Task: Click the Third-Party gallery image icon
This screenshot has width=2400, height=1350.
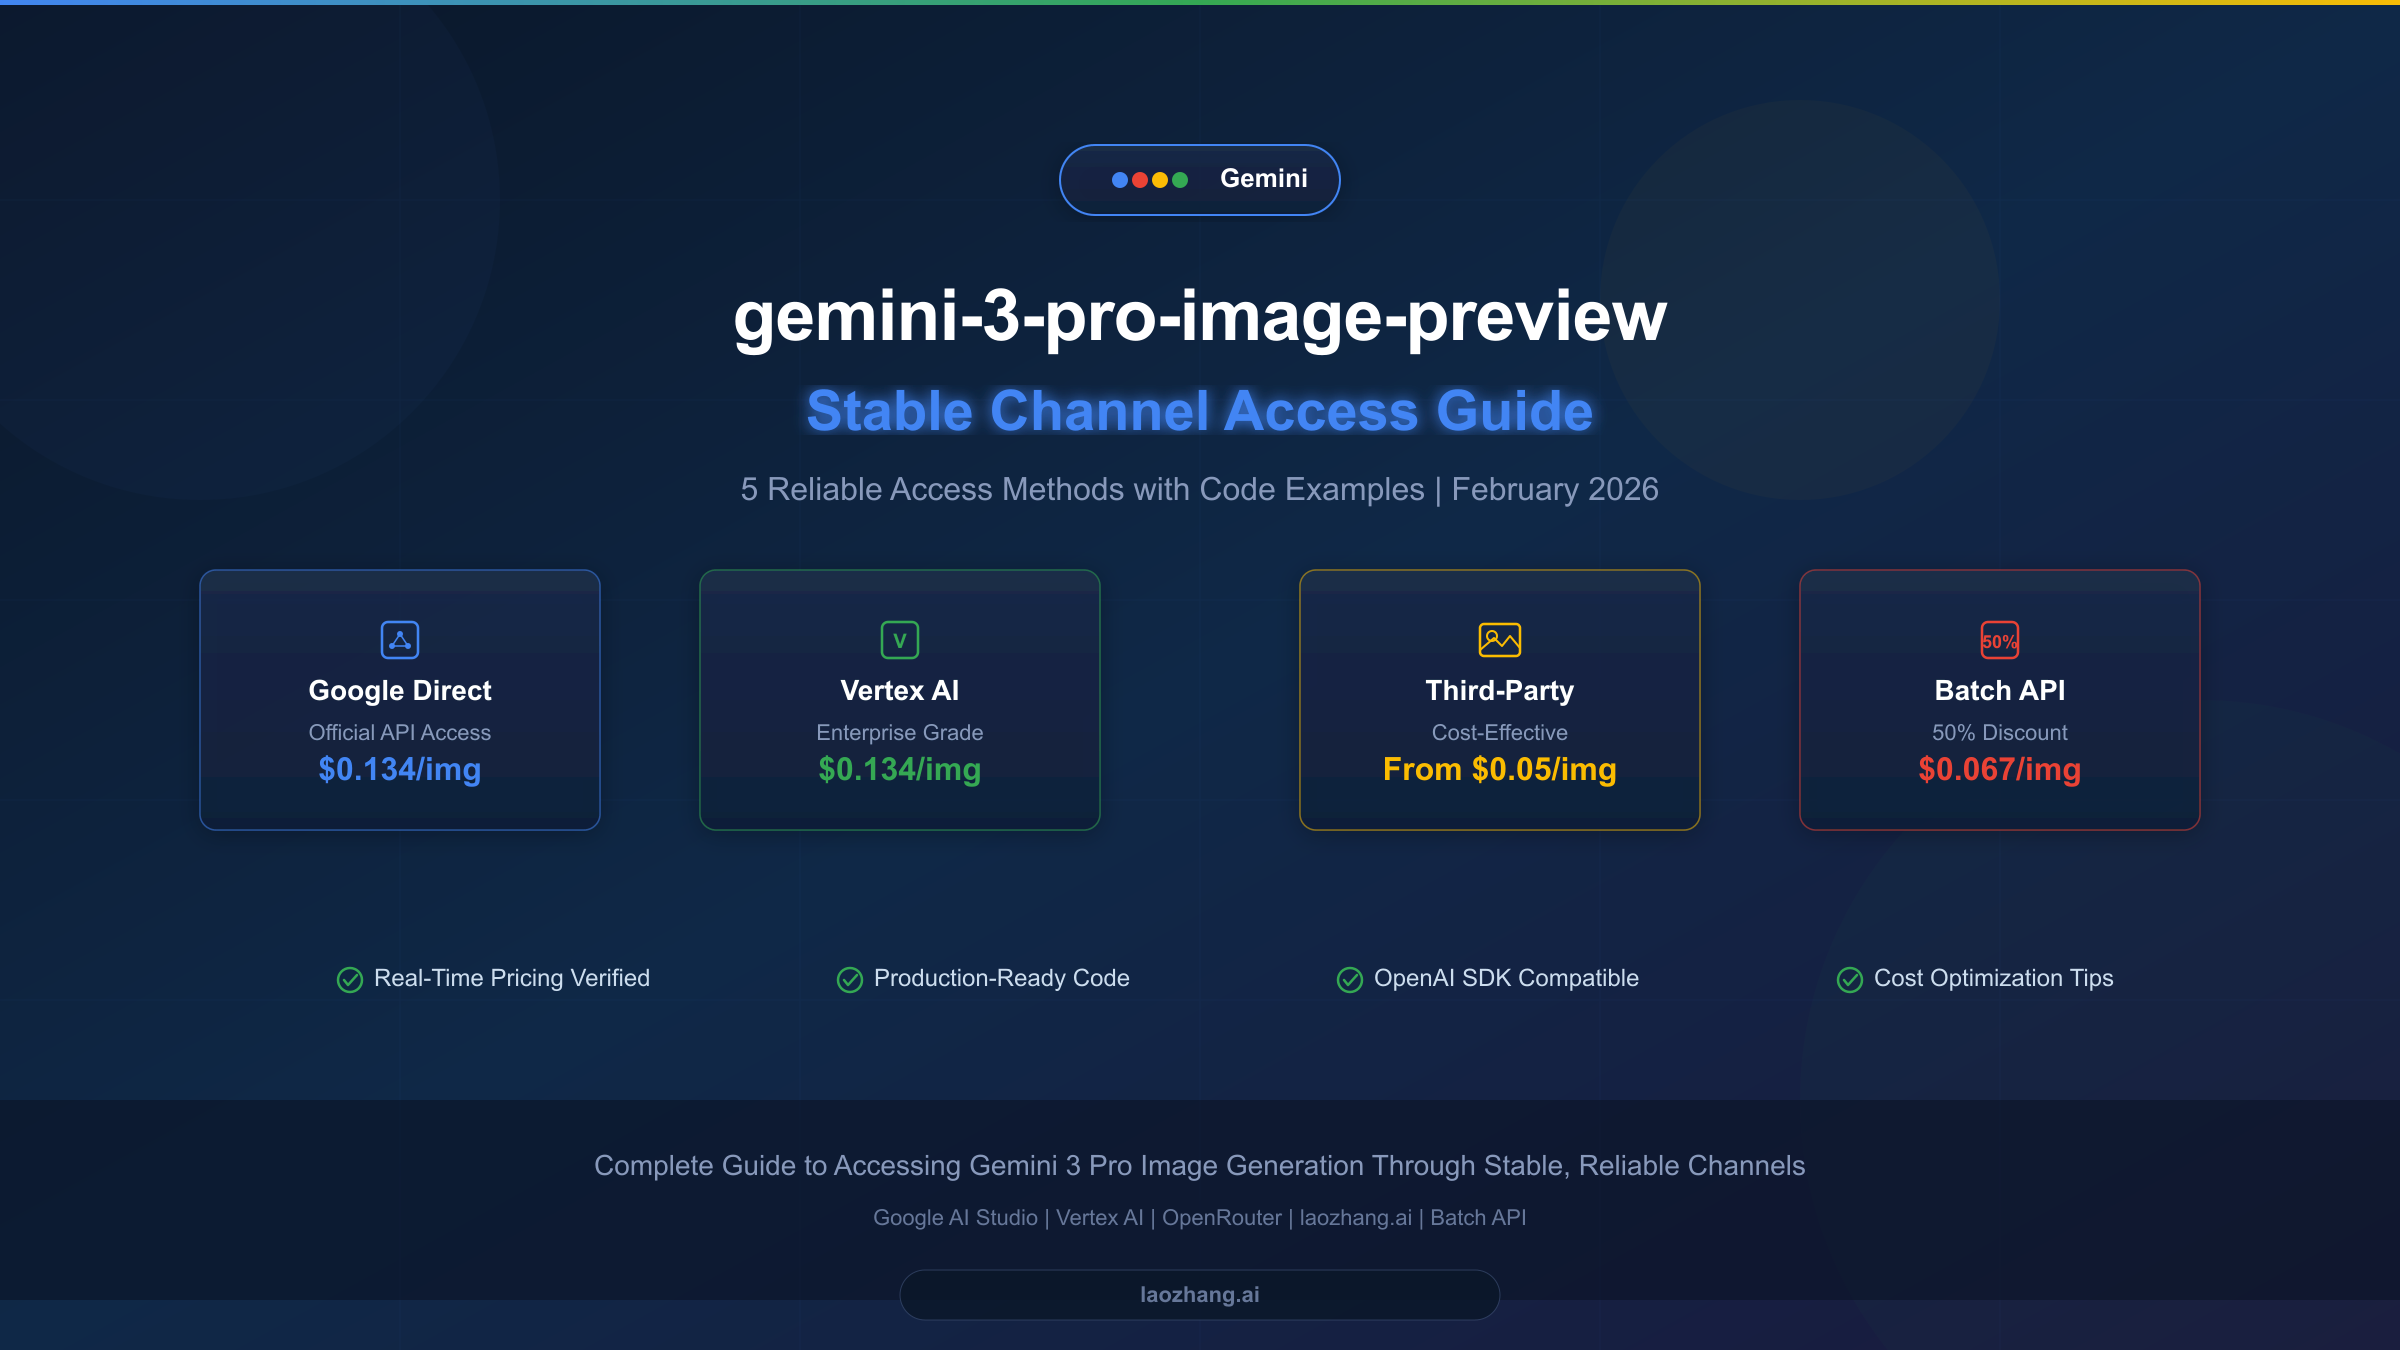Action: click(1500, 640)
